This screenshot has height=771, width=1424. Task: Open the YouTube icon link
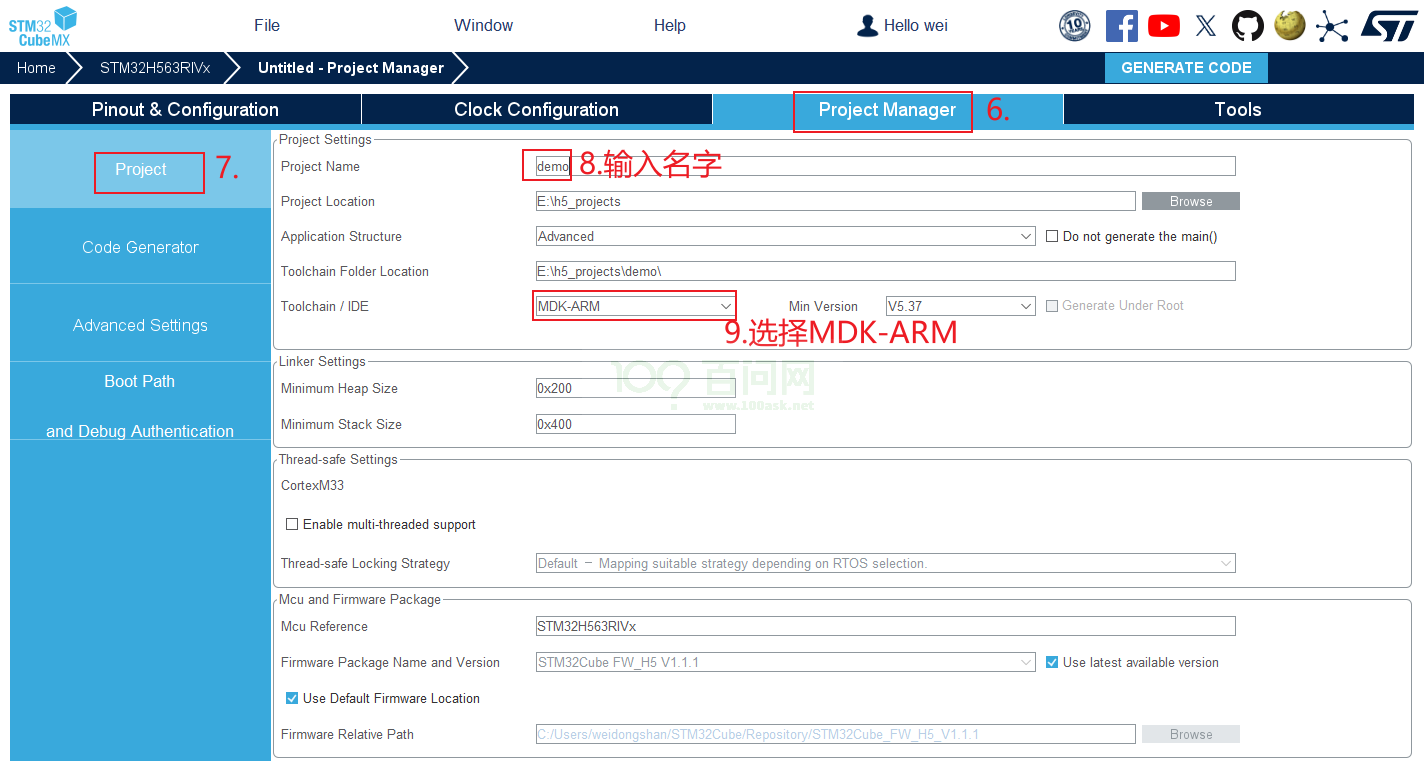(x=1164, y=26)
